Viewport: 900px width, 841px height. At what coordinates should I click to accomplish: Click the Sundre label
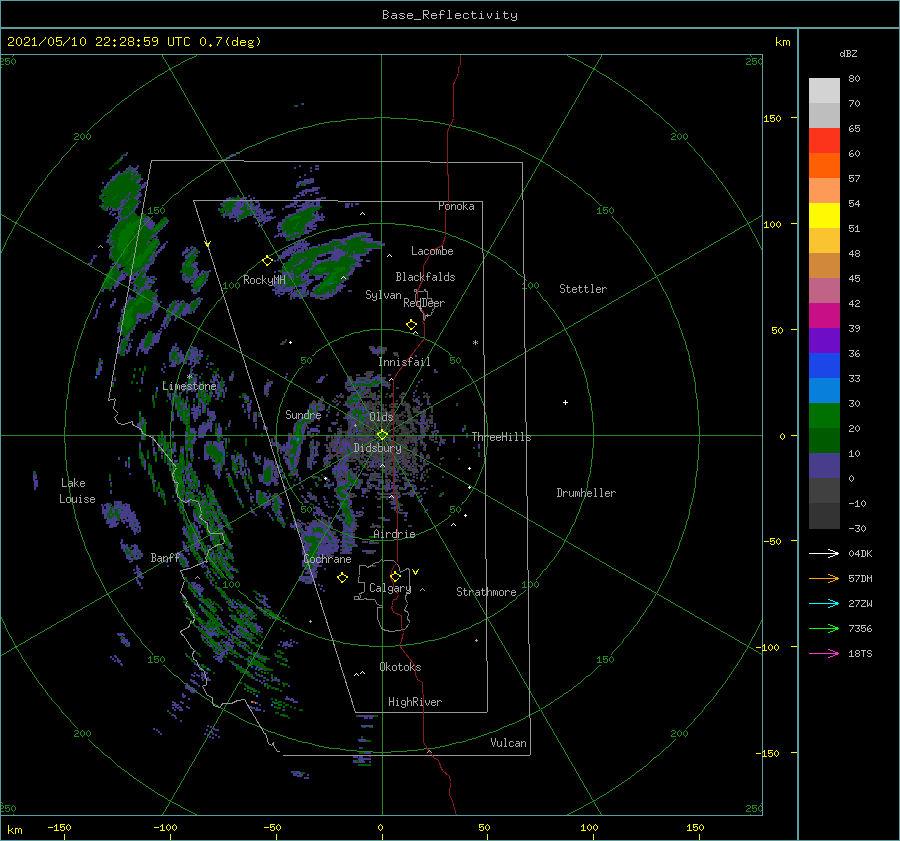point(303,414)
